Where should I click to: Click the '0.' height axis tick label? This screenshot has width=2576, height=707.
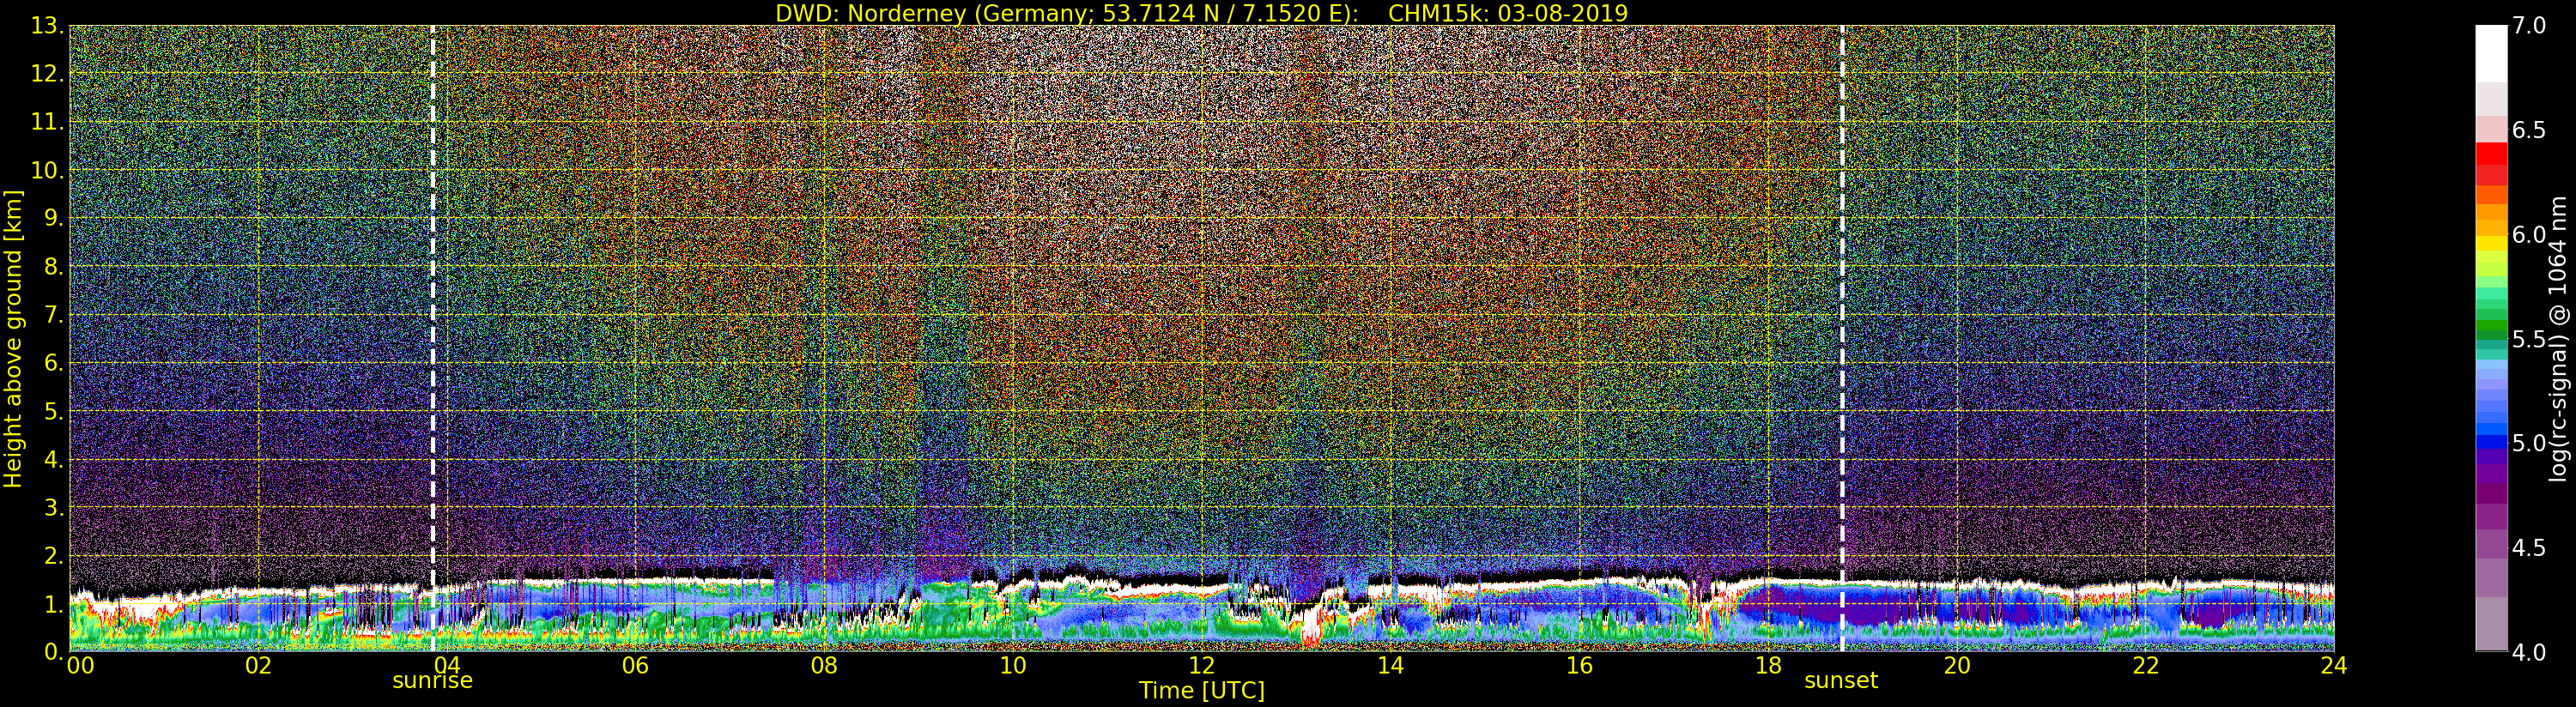(x=54, y=651)
